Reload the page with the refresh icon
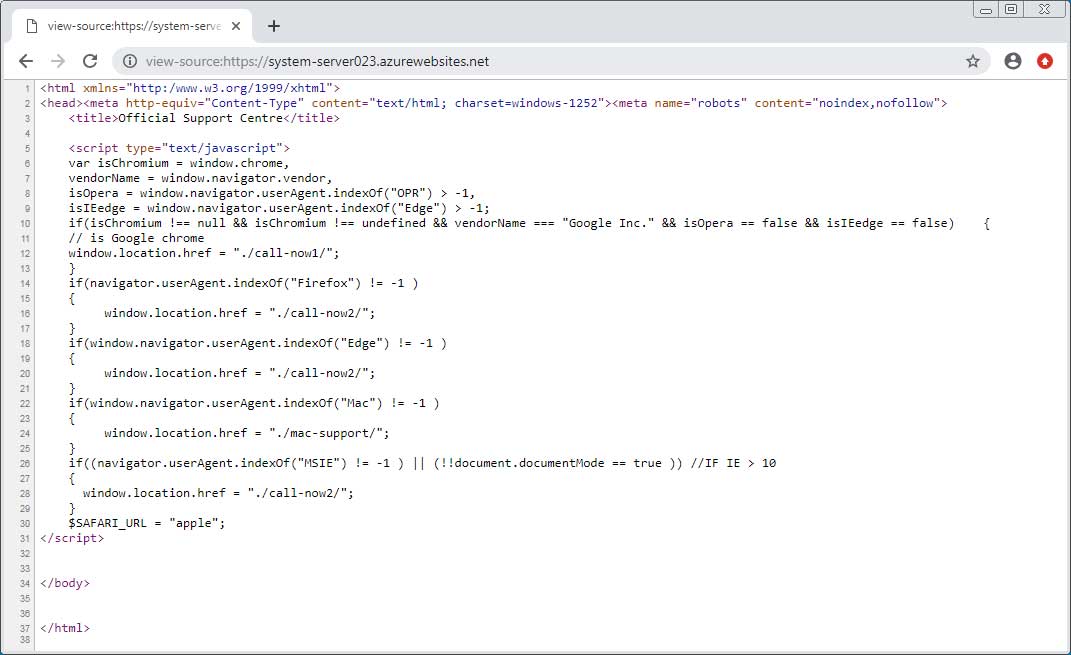 [90, 61]
